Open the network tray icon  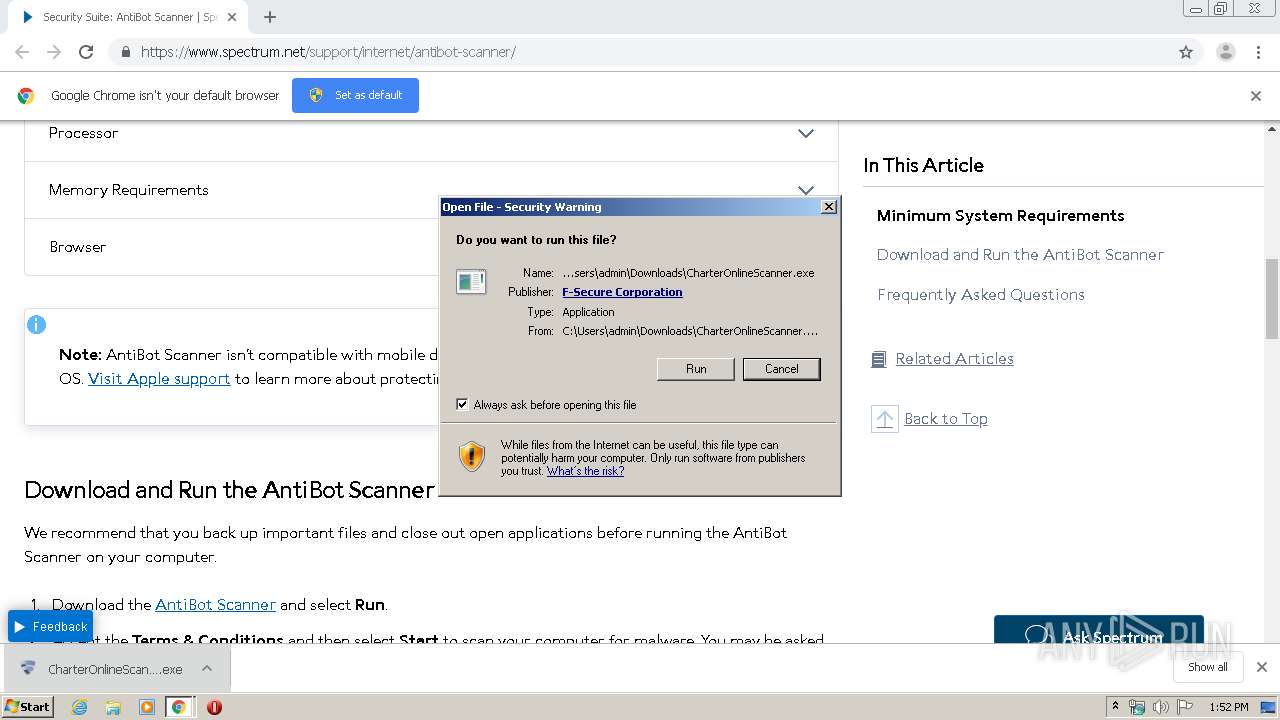(x=1137, y=707)
